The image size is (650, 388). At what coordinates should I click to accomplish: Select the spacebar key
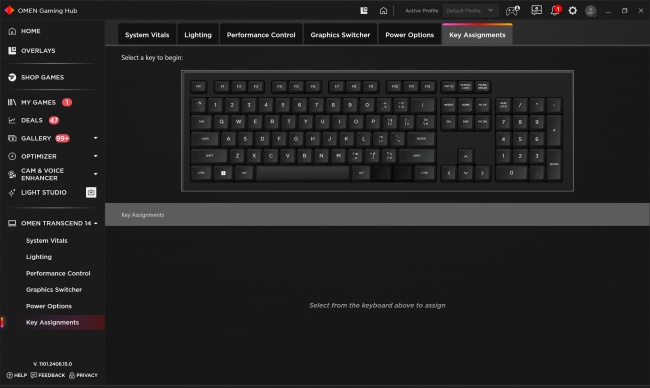point(303,173)
